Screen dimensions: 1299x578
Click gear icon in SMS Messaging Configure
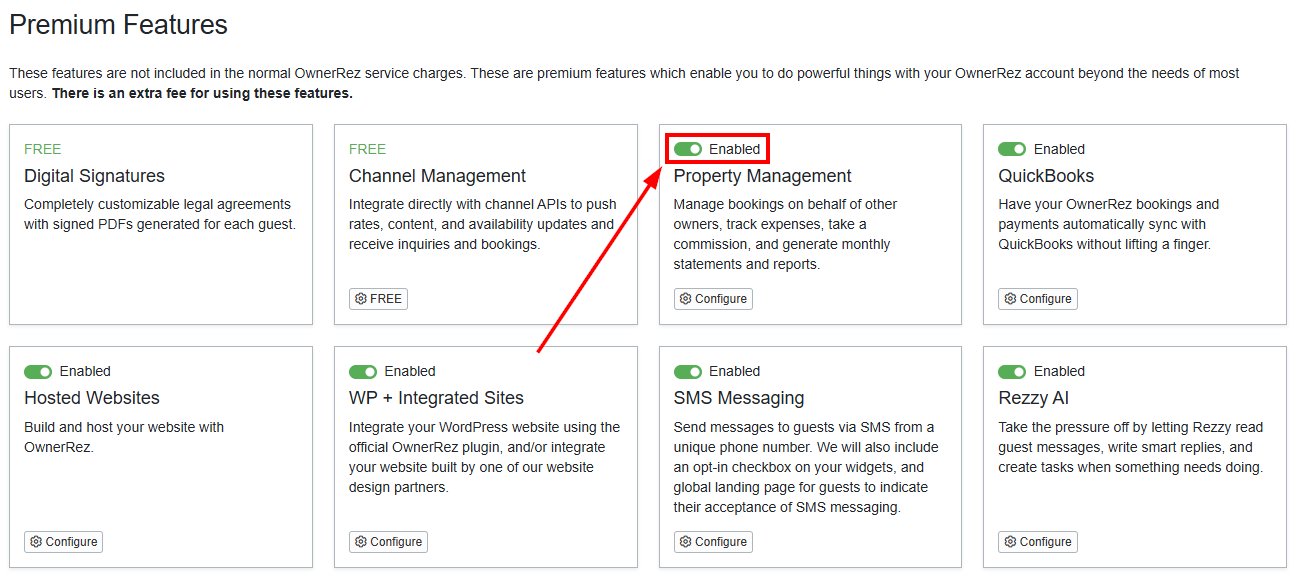pyautogui.click(x=685, y=542)
